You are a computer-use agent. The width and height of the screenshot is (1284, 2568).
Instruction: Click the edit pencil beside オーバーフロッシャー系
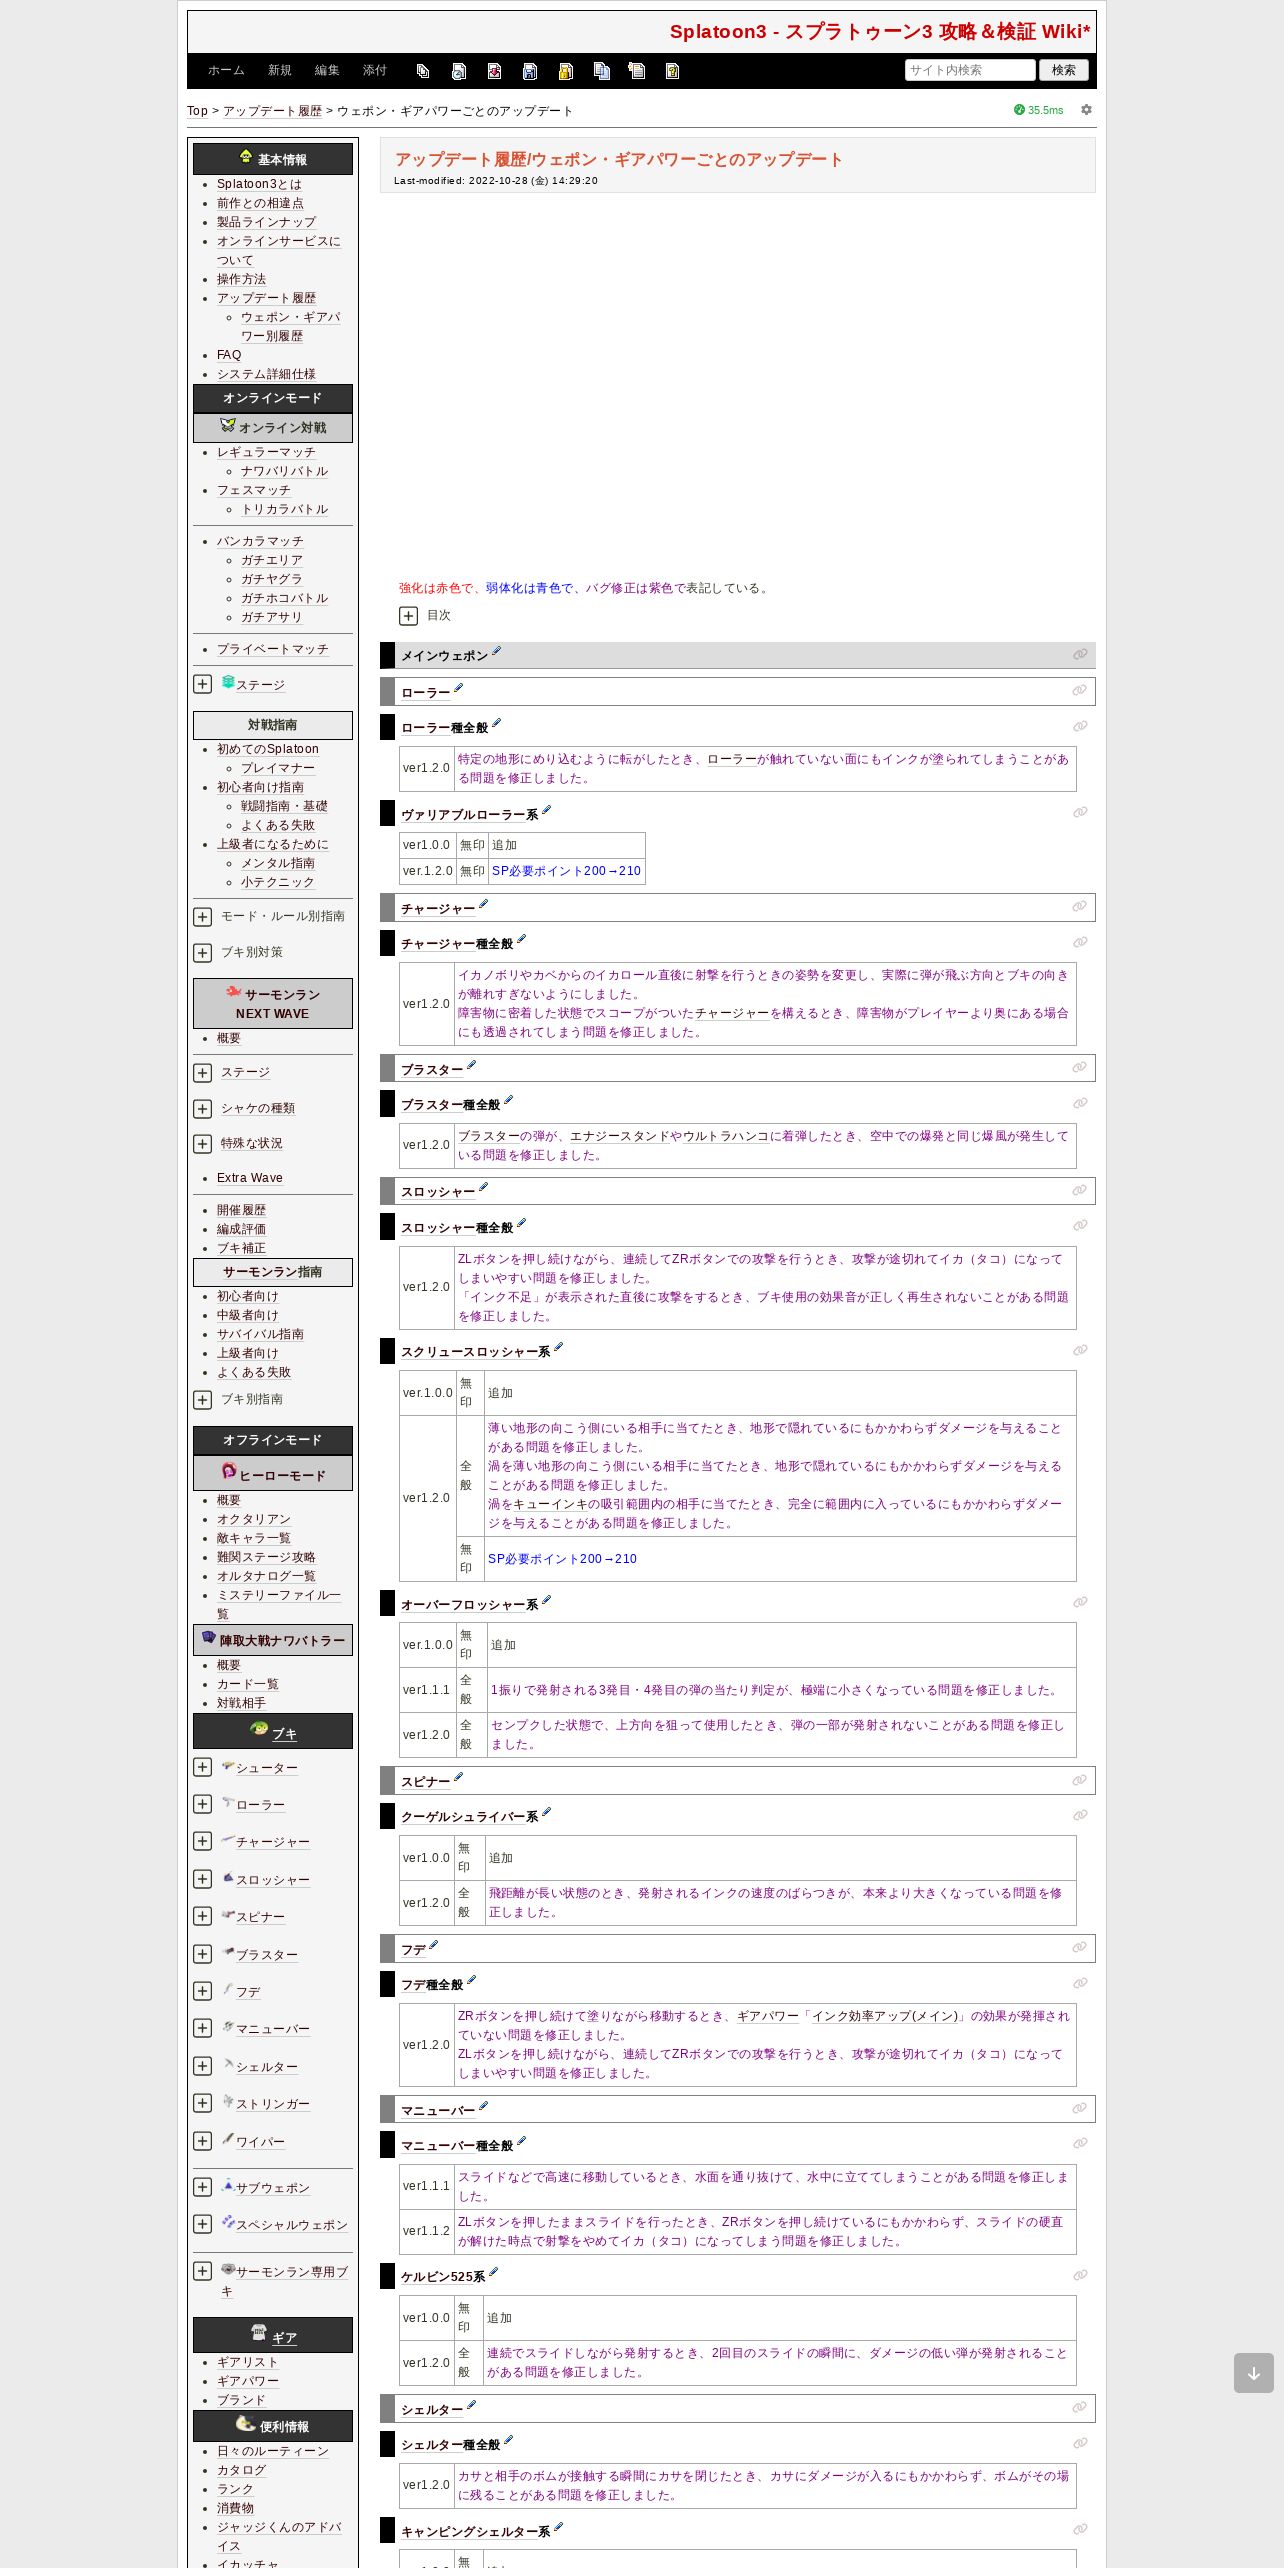[546, 1601]
